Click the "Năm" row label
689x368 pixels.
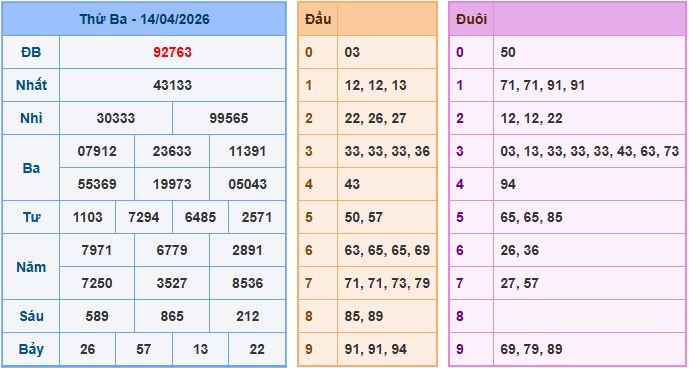pos(31,267)
